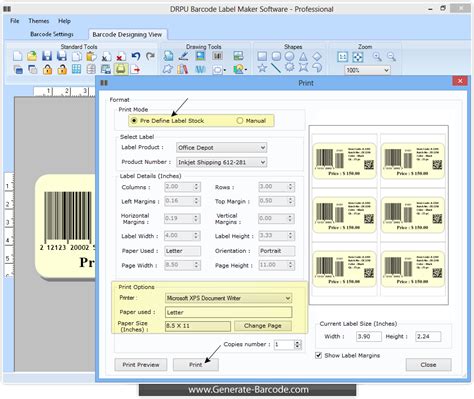
Task: Click the Actual Size 1:1 zoom icon
Action: (x=342, y=57)
